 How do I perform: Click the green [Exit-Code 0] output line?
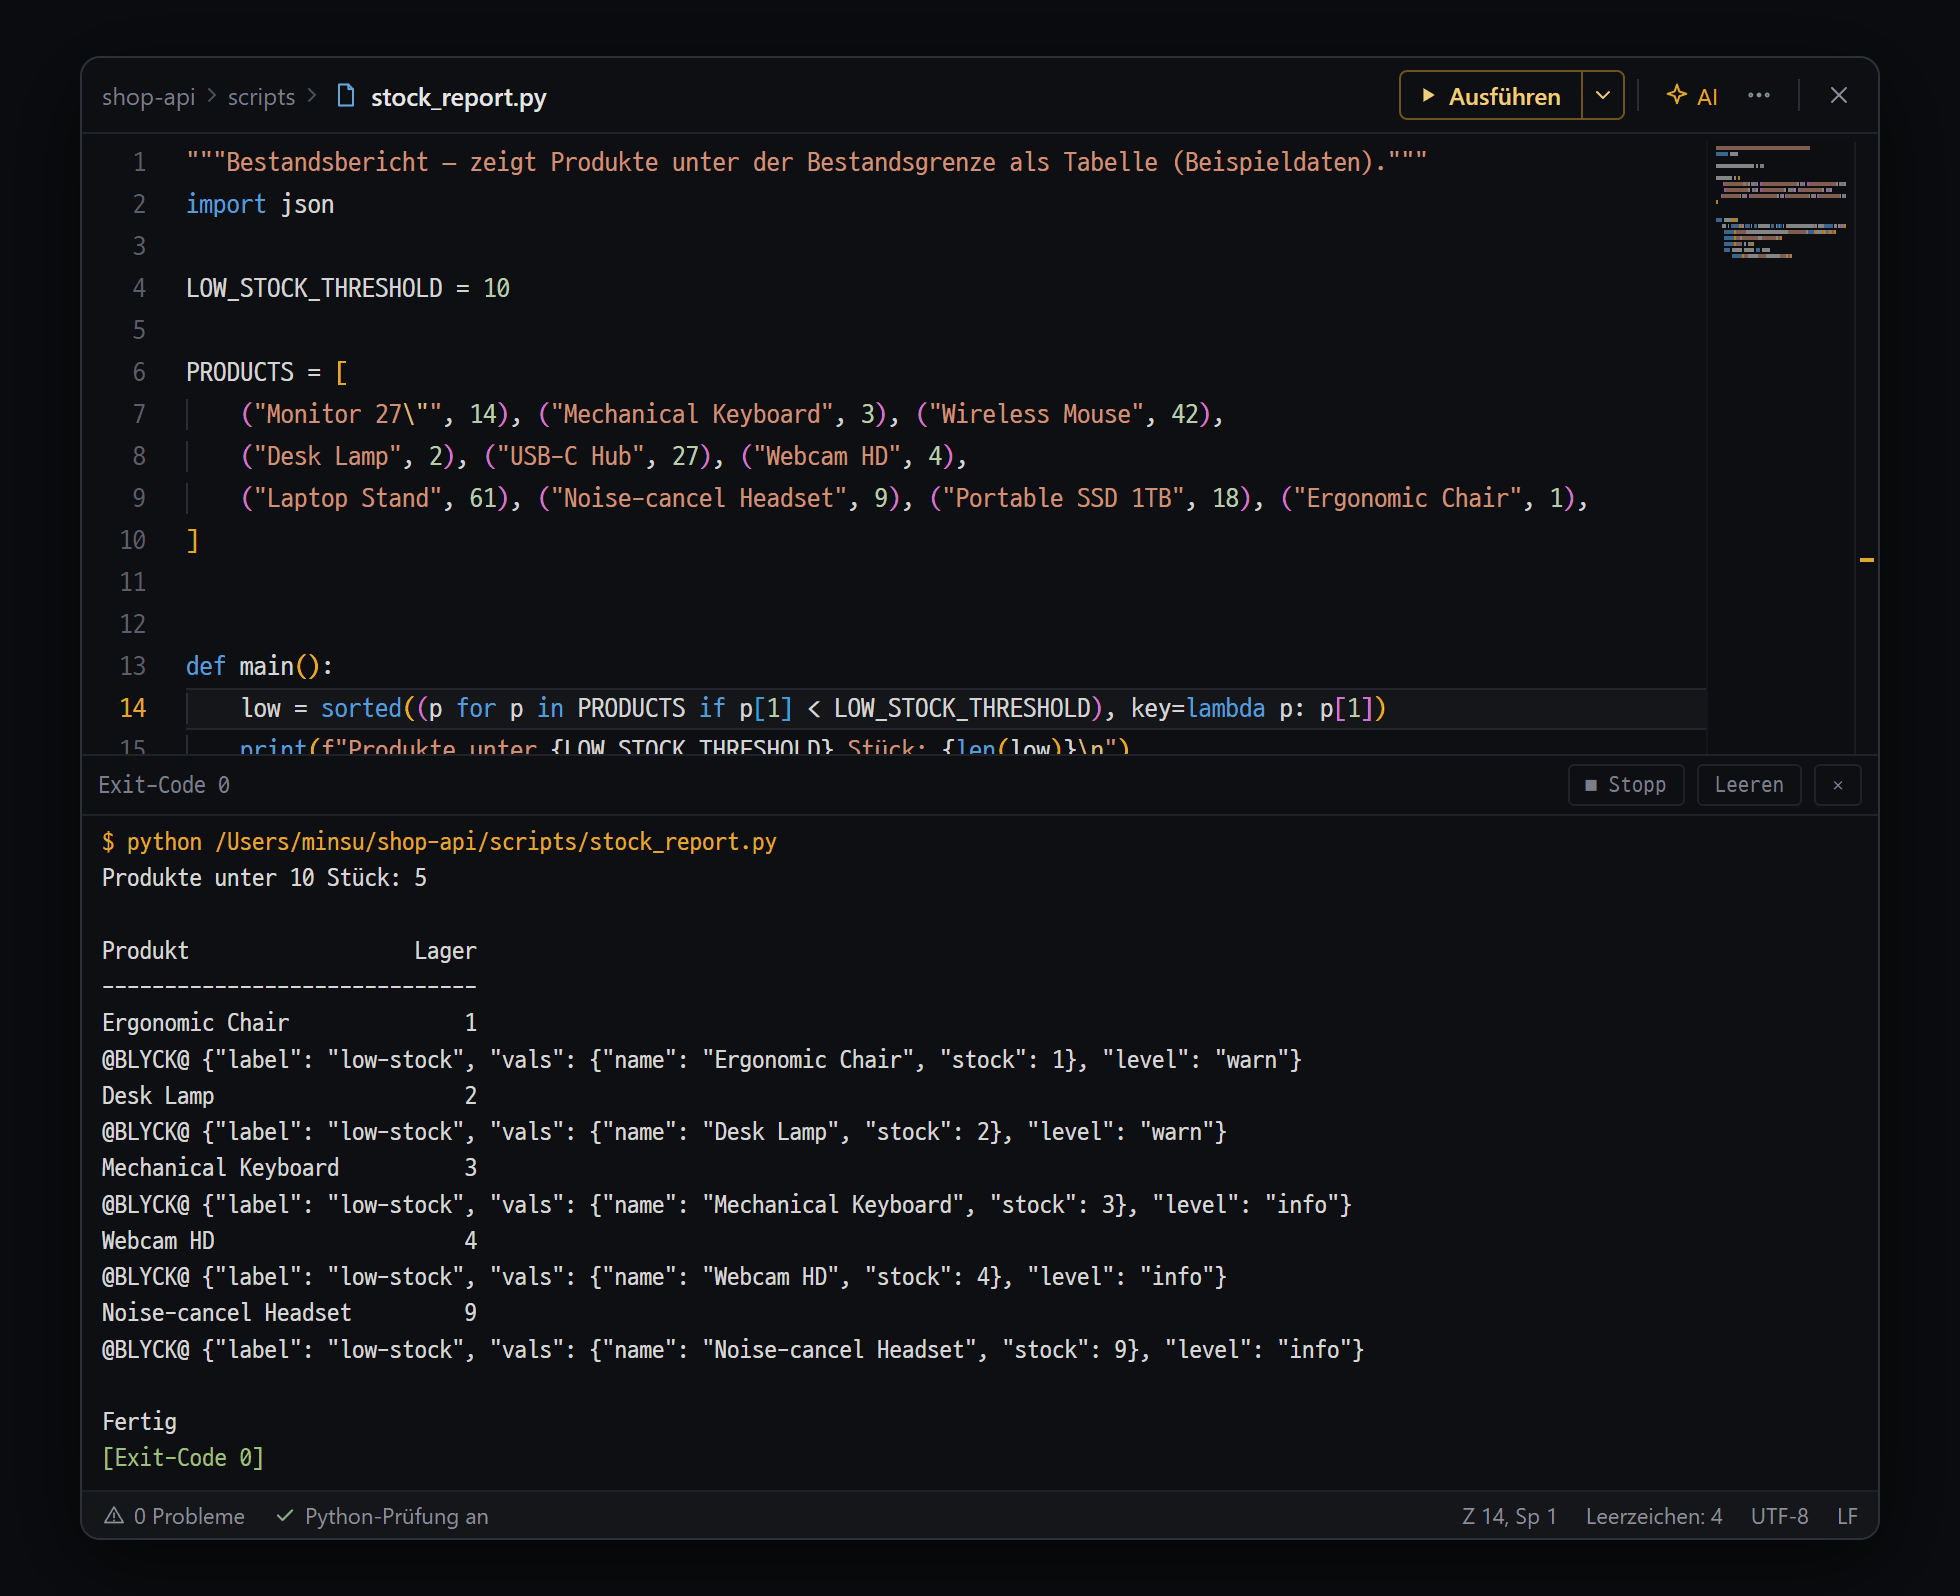pyautogui.click(x=183, y=1458)
